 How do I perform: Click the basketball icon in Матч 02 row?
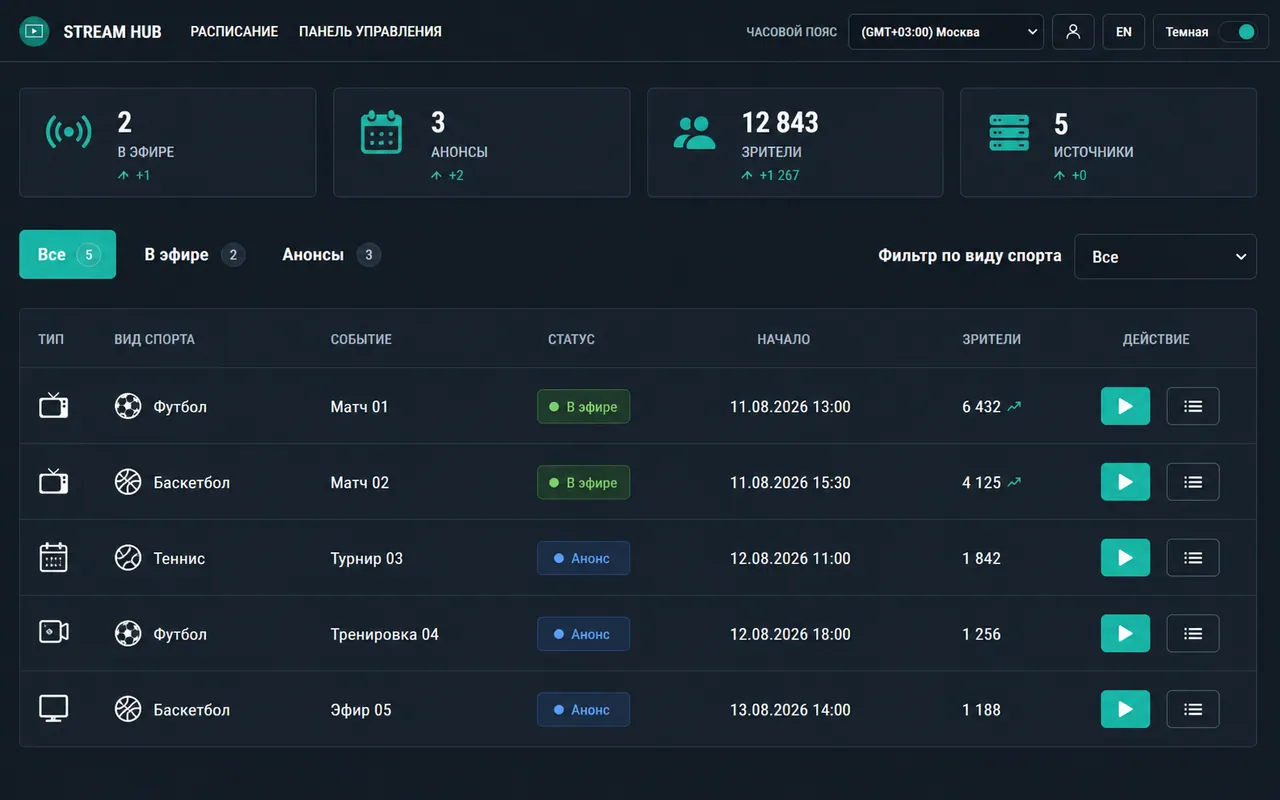128,482
